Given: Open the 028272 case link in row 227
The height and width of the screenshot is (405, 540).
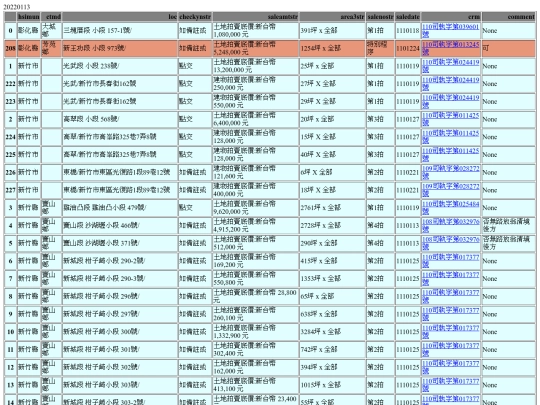Looking at the screenshot, I should tap(450, 190).
